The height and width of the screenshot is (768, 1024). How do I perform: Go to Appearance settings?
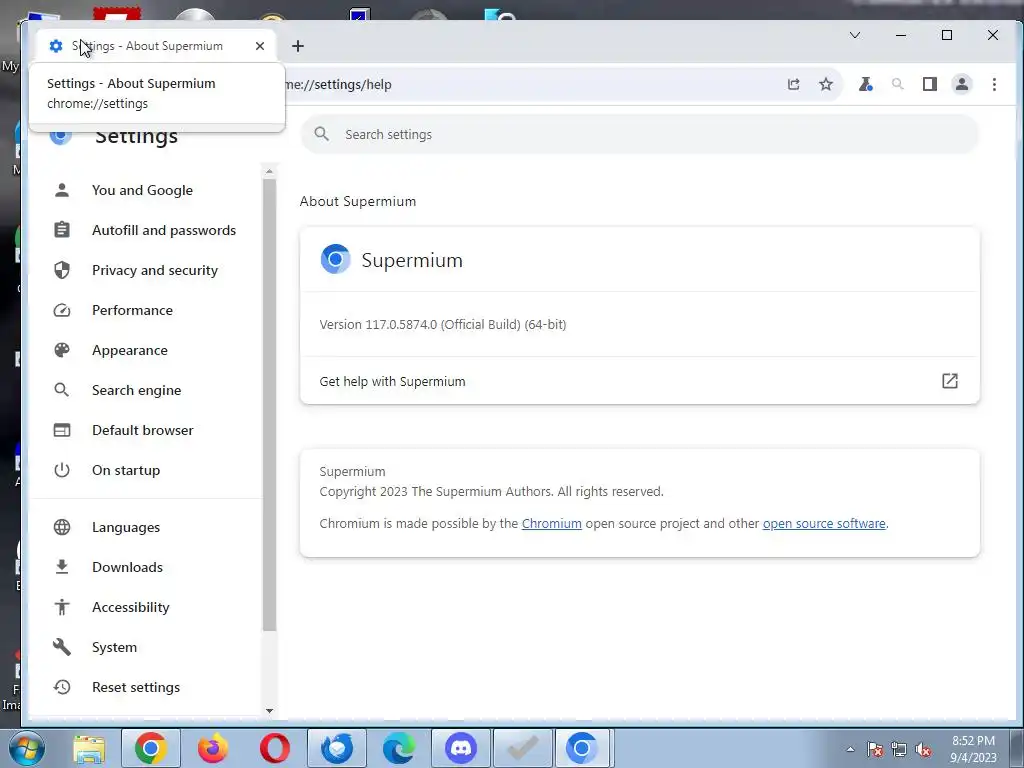click(x=129, y=350)
